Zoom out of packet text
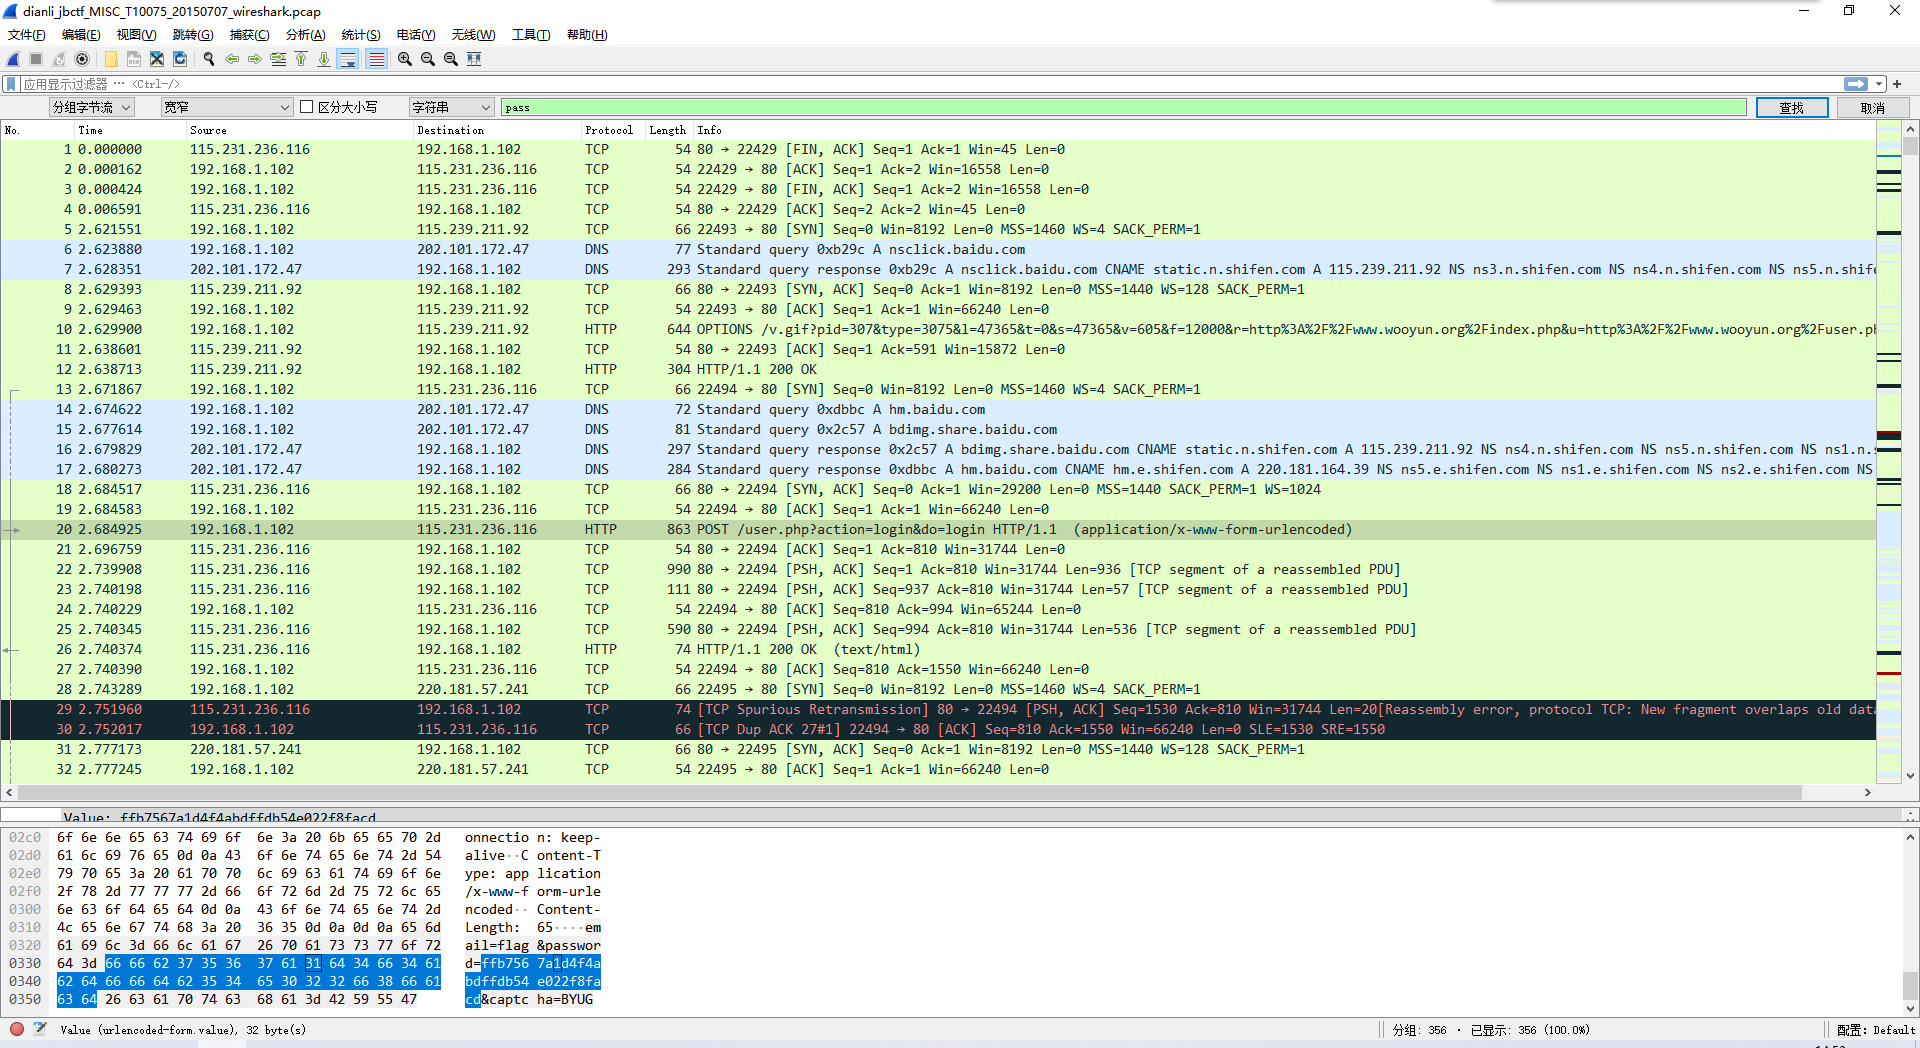This screenshot has width=1920, height=1048. [x=428, y=59]
